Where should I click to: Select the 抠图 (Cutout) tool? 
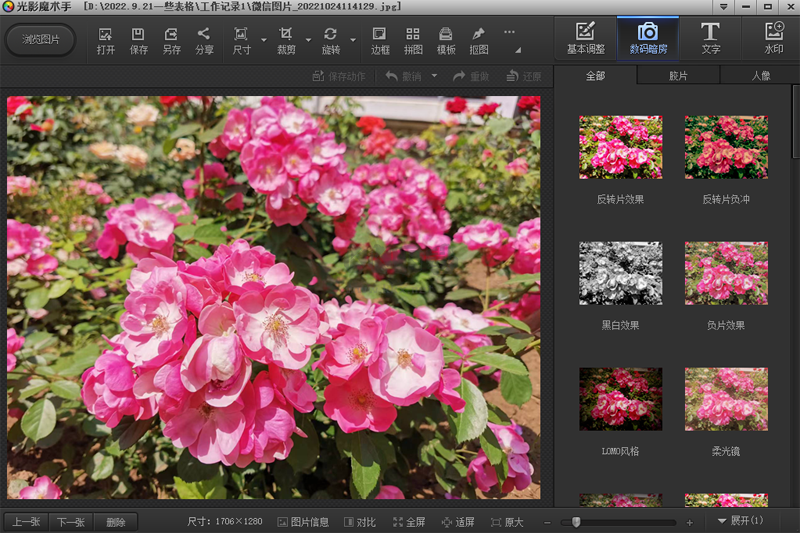pyautogui.click(x=479, y=40)
